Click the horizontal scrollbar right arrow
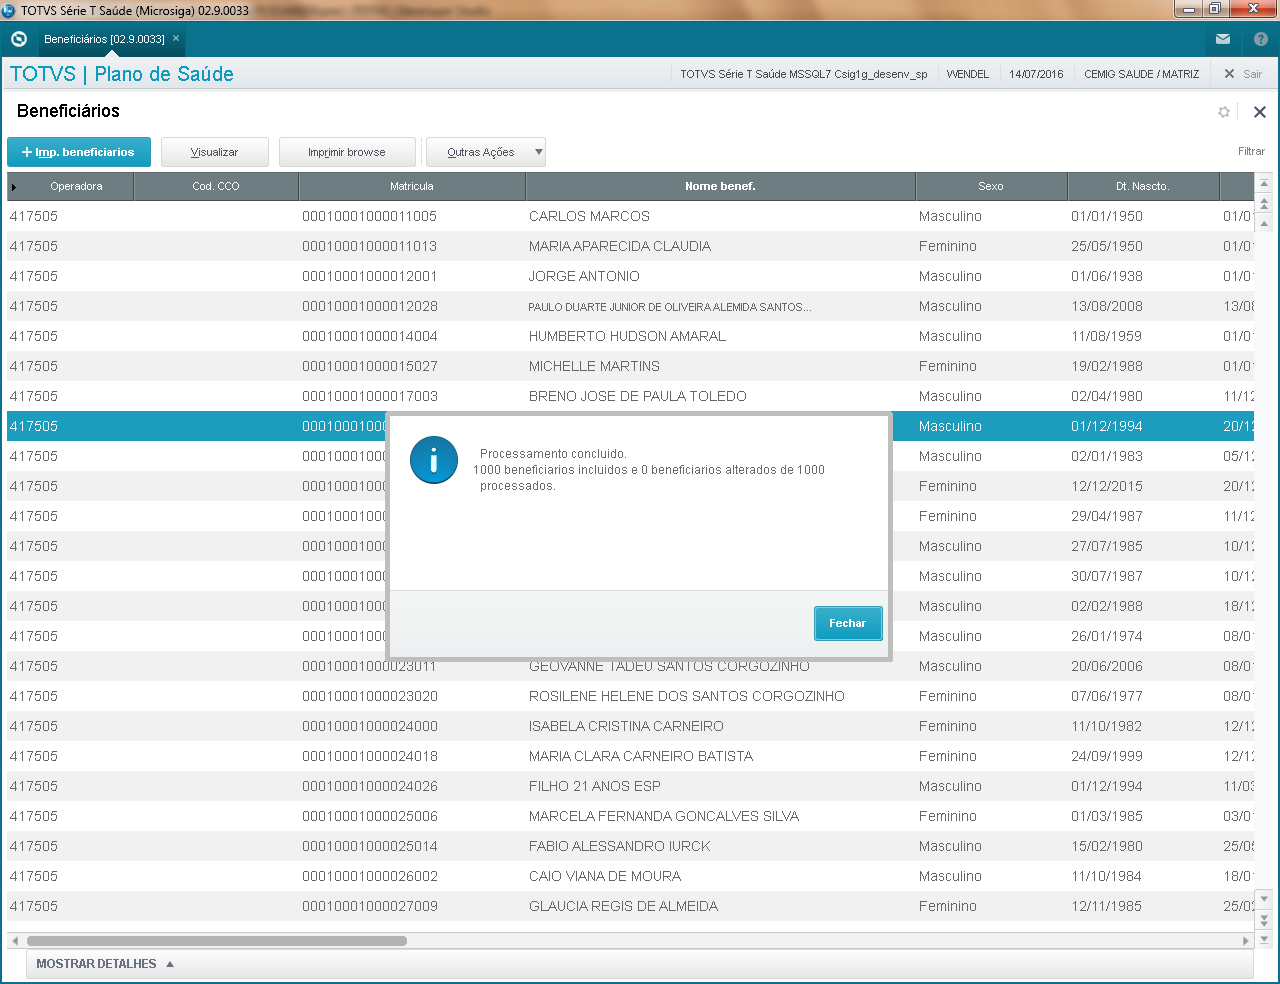The width and height of the screenshot is (1280, 984). coord(1246,941)
